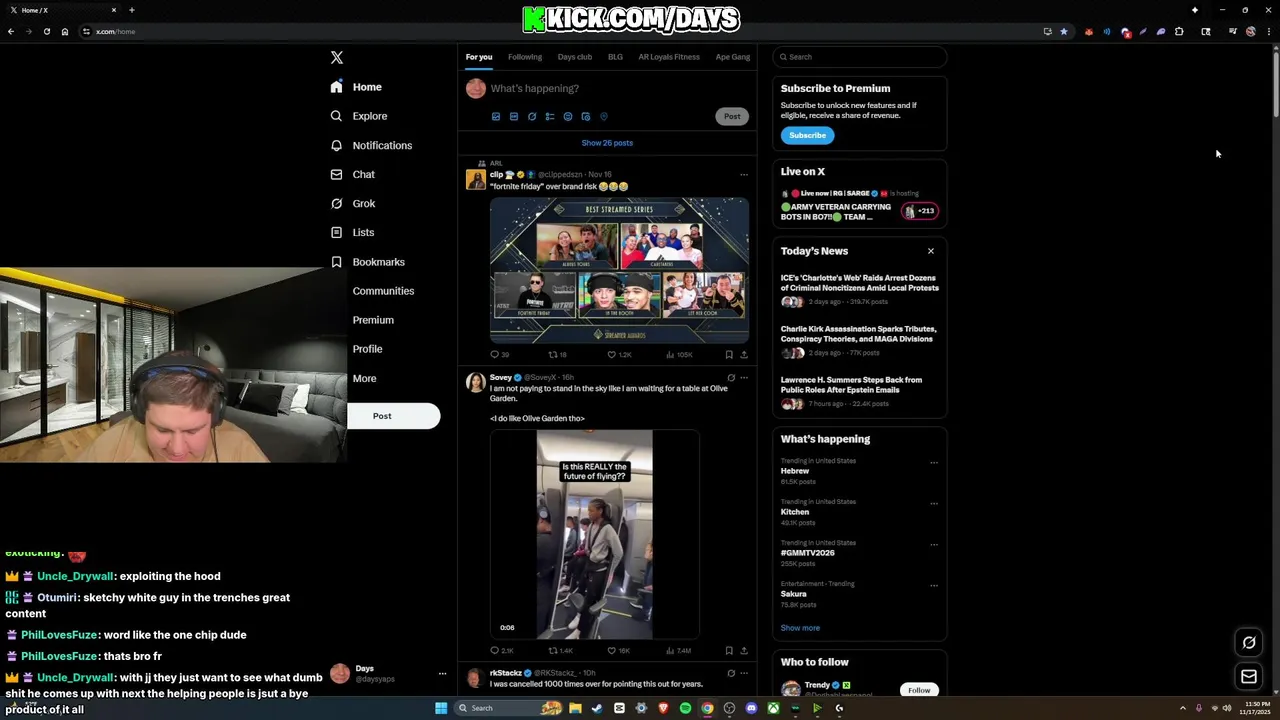Image resolution: width=1280 pixels, height=720 pixels.
Task: Follow Trendy in Who to follow
Action: click(x=919, y=690)
